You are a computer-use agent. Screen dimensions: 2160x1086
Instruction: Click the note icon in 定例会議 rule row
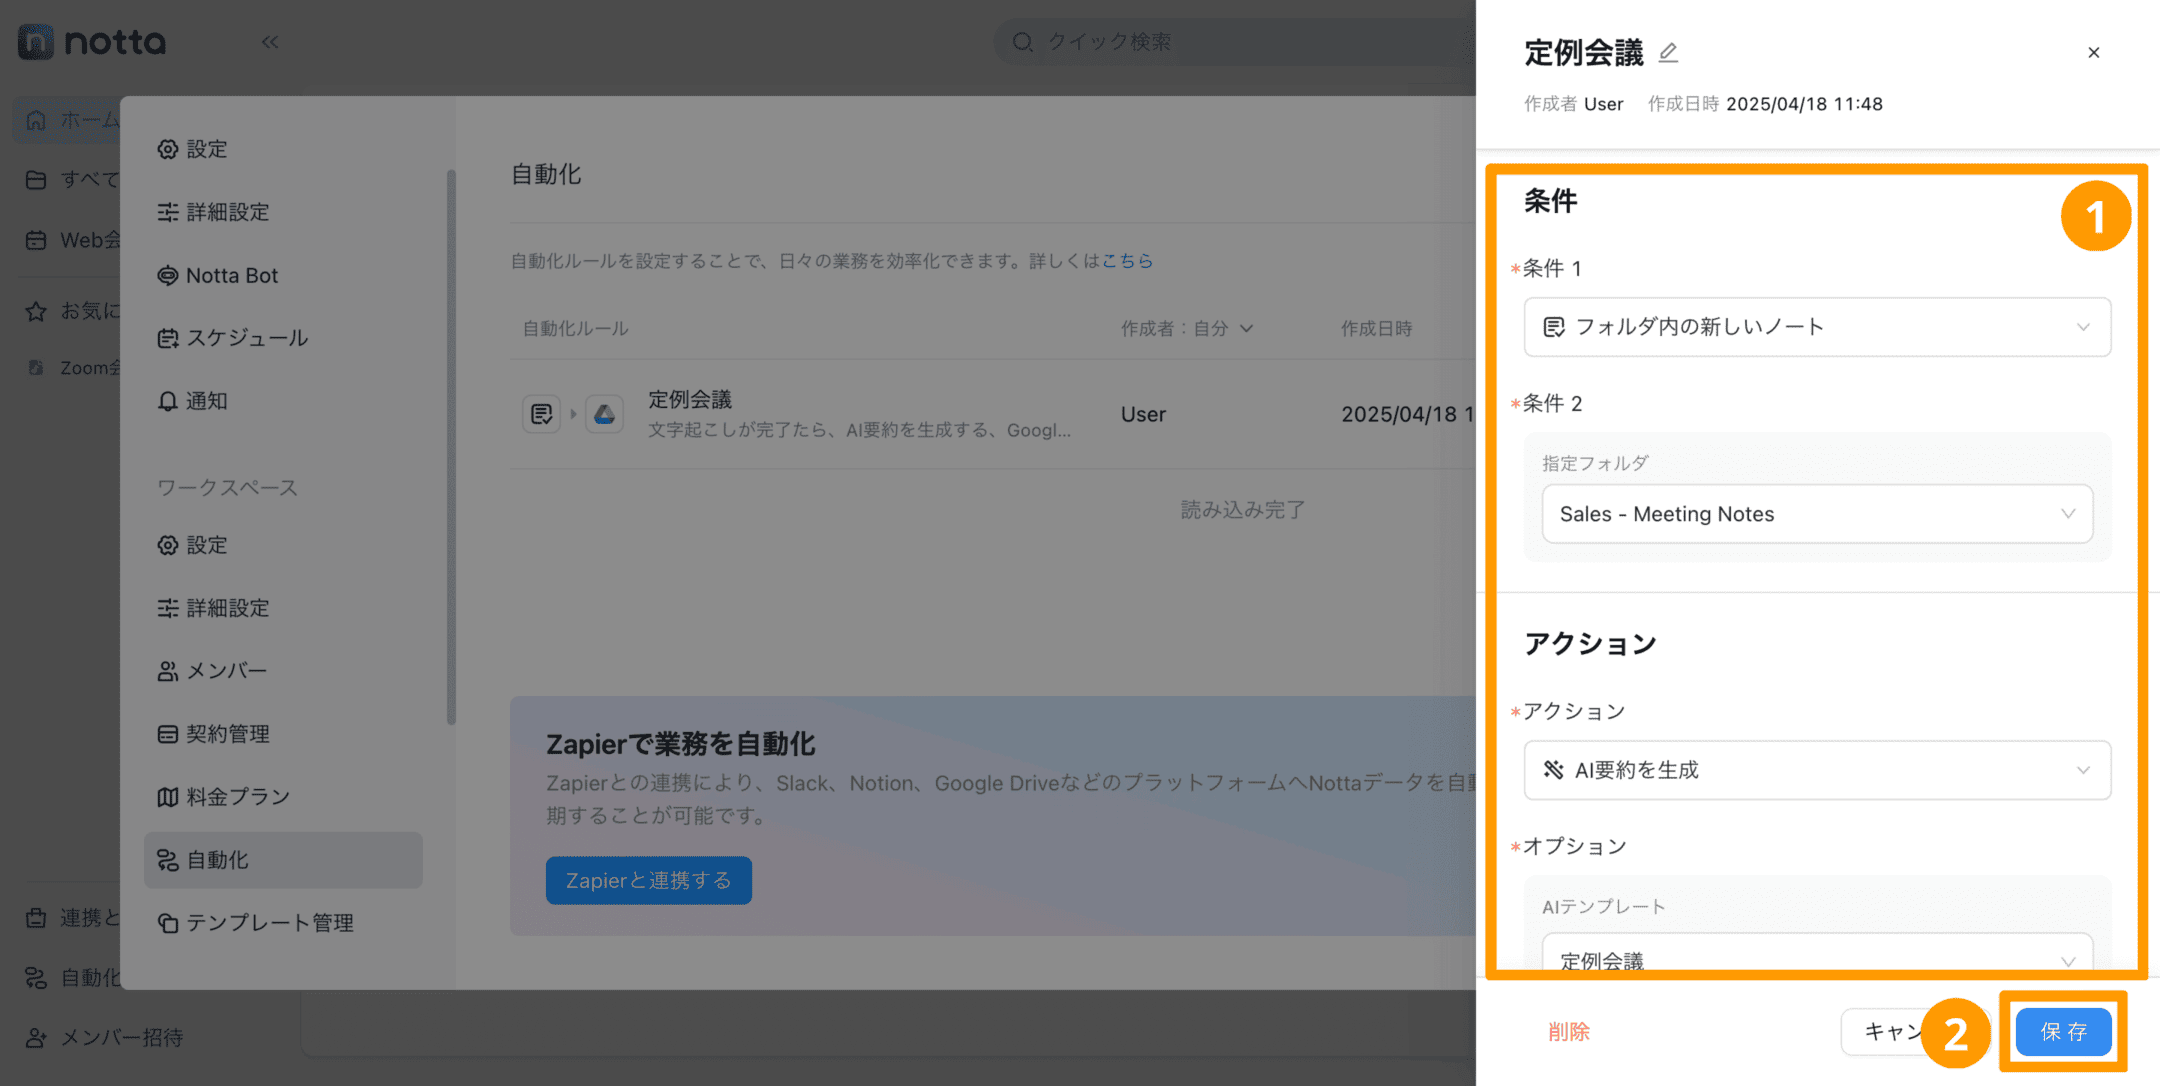[542, 414]
